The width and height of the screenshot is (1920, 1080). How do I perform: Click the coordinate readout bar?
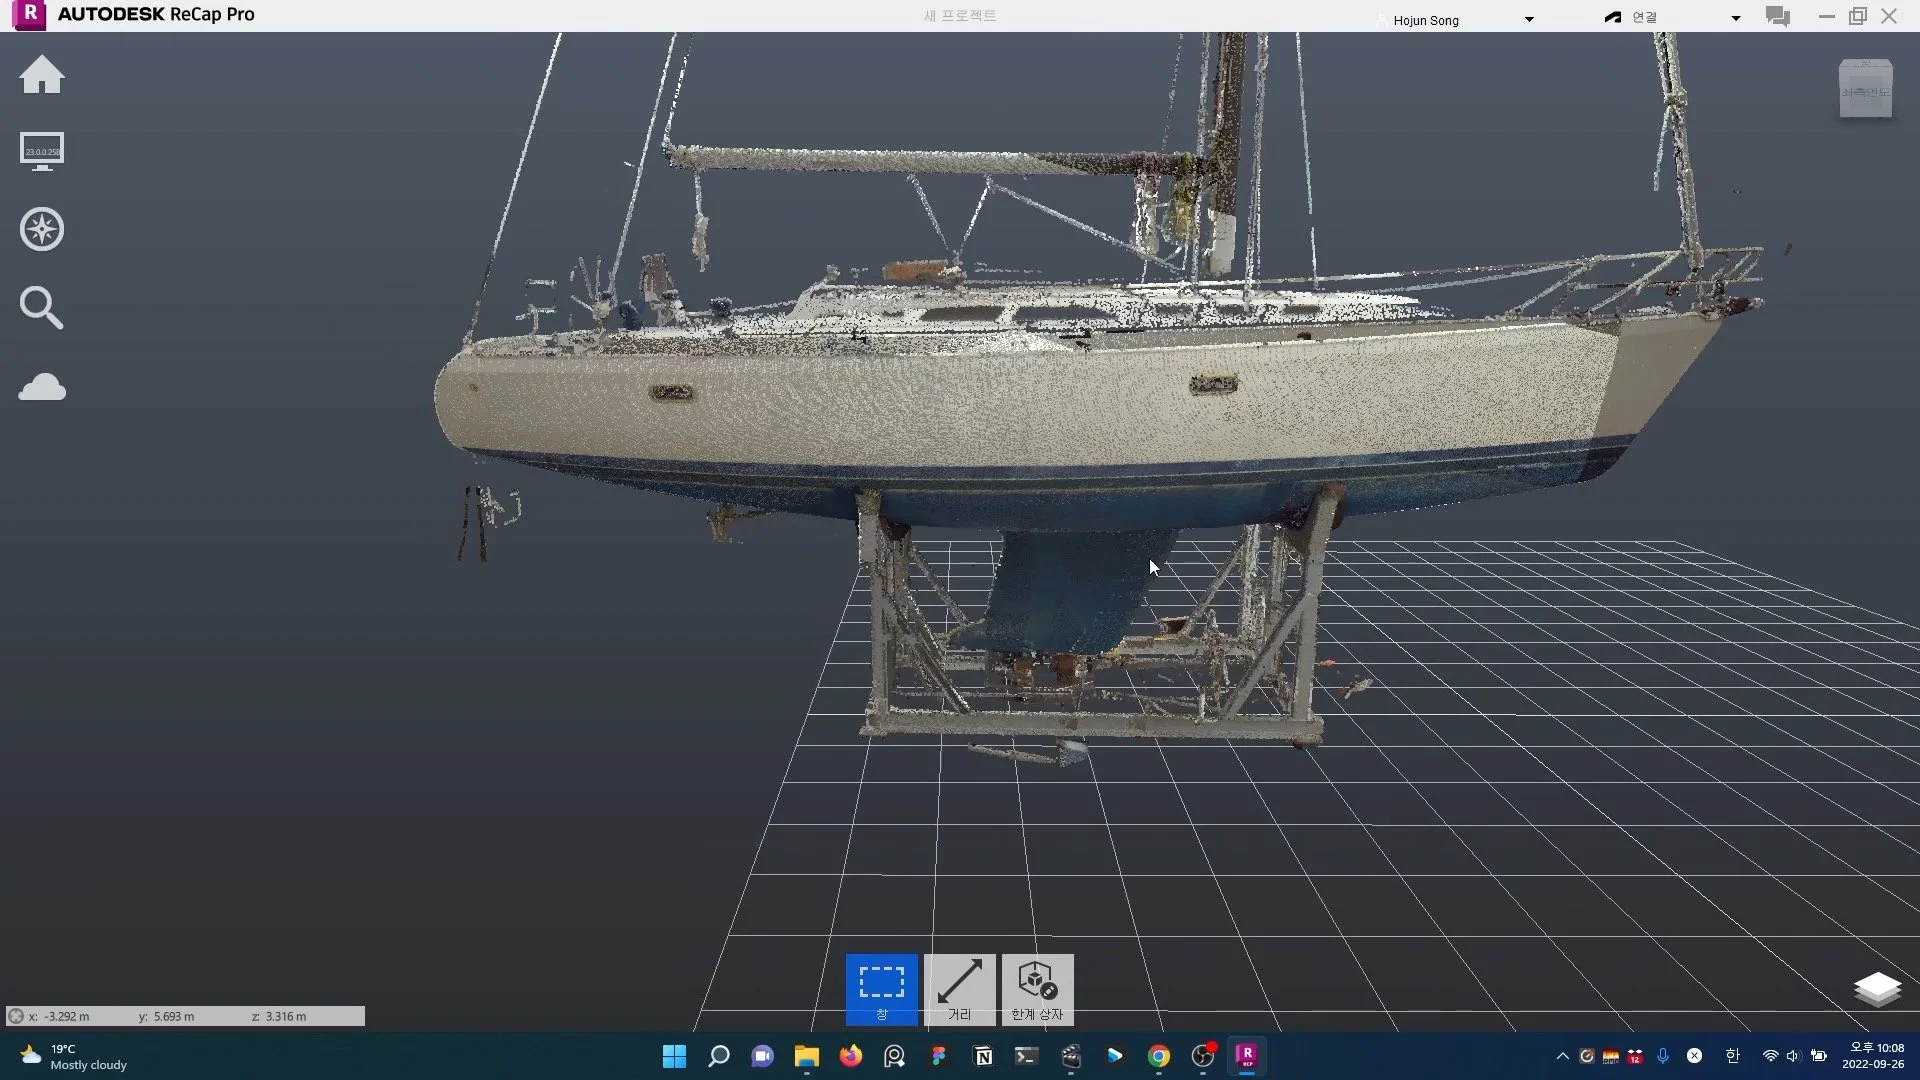pyautogui.click(x=185, y=1016)
